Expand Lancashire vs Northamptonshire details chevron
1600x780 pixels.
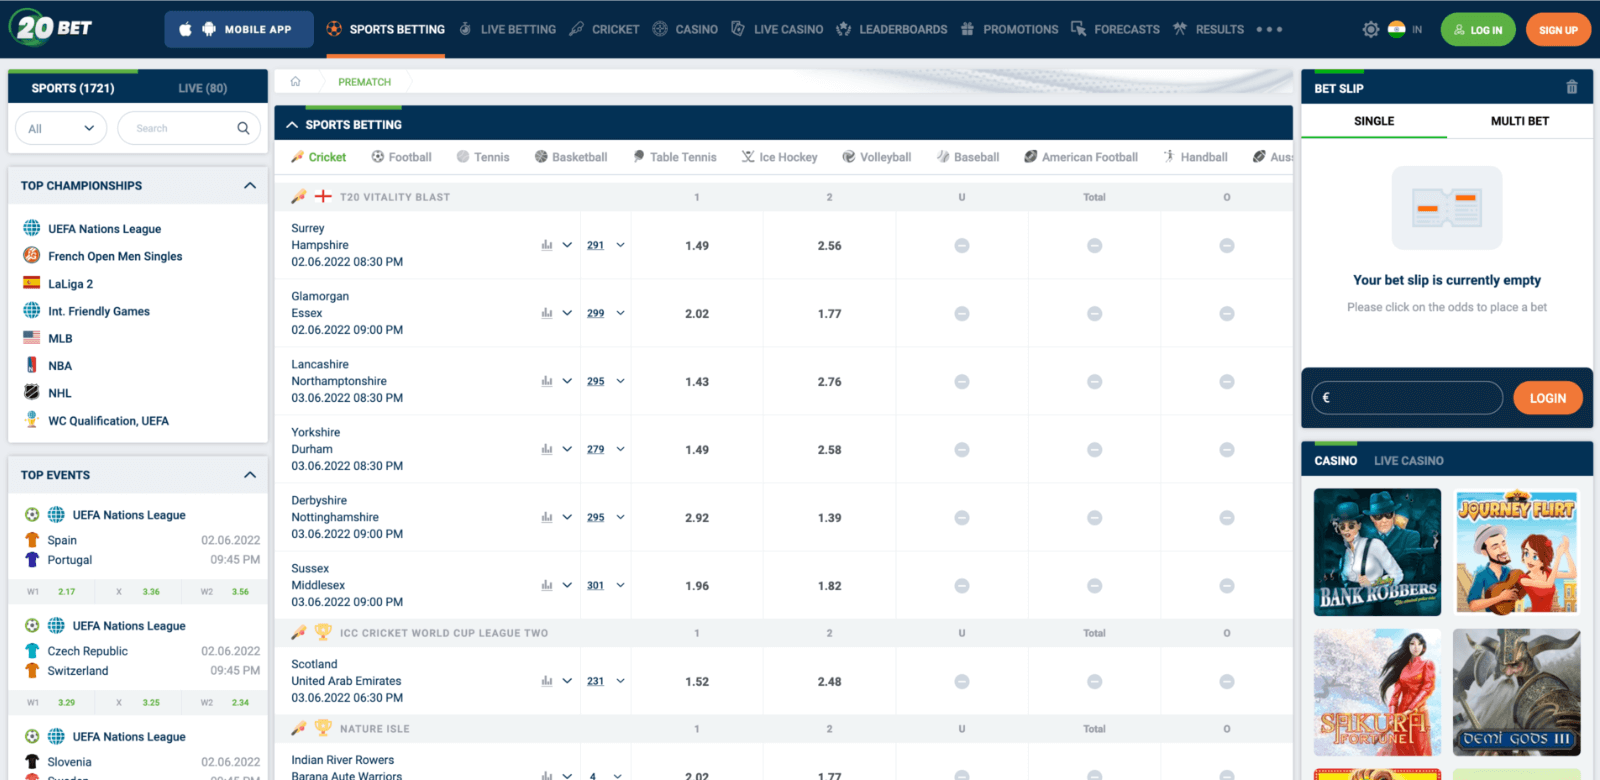pyautogui.click(x=567, y=381)
